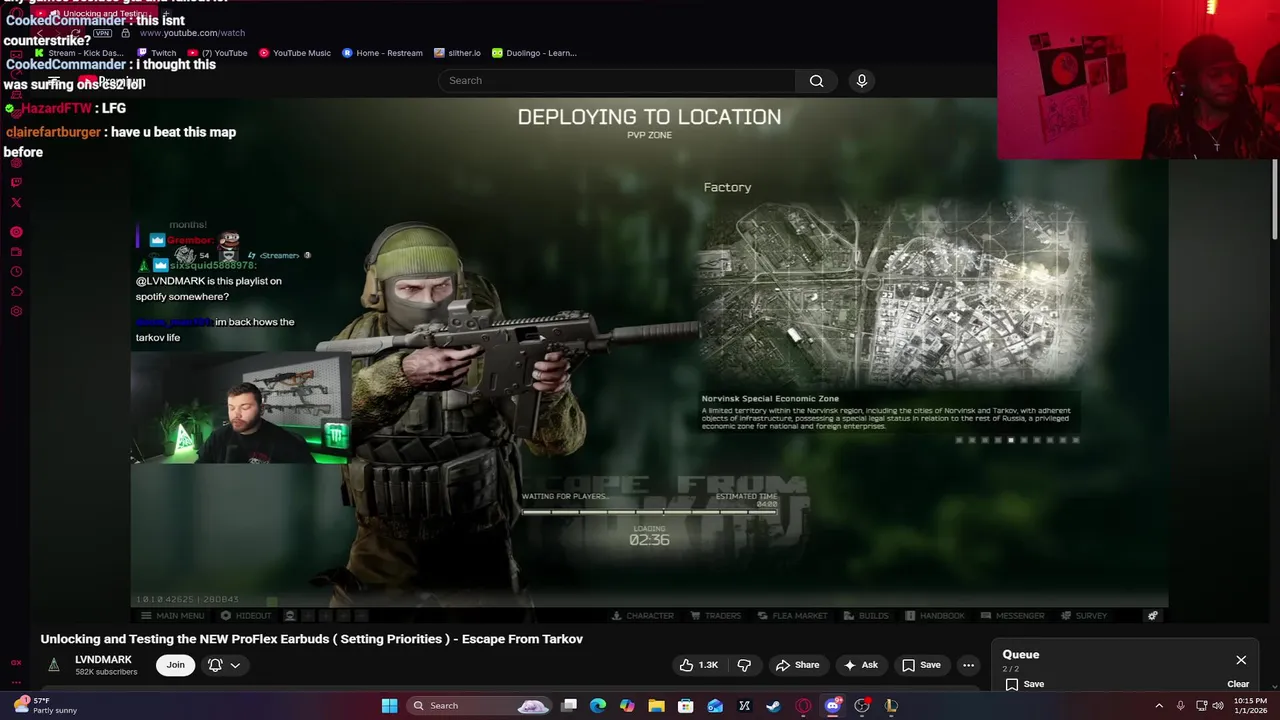Switch to Opera GX on taskbar
Screen dimensions: 1280x720
(803, 705)
